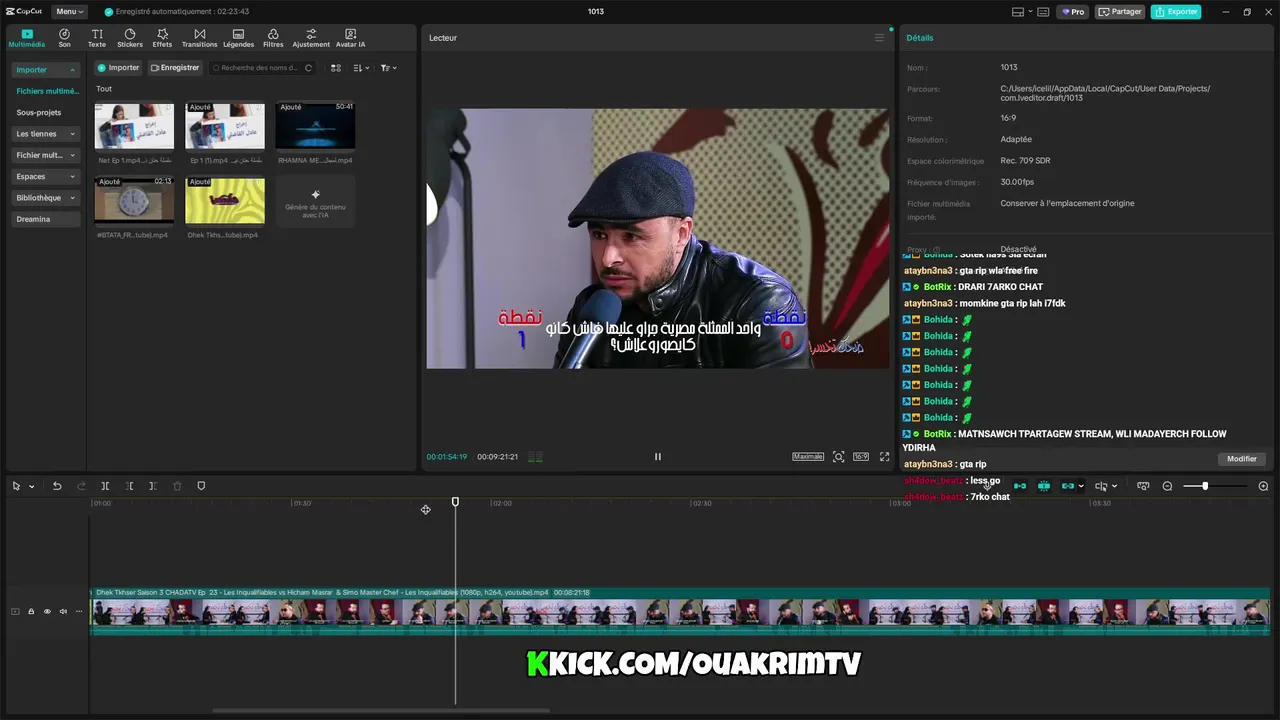
Task: Click the timeline fit-to-view icon
Action: click(x=1143, y=486)
